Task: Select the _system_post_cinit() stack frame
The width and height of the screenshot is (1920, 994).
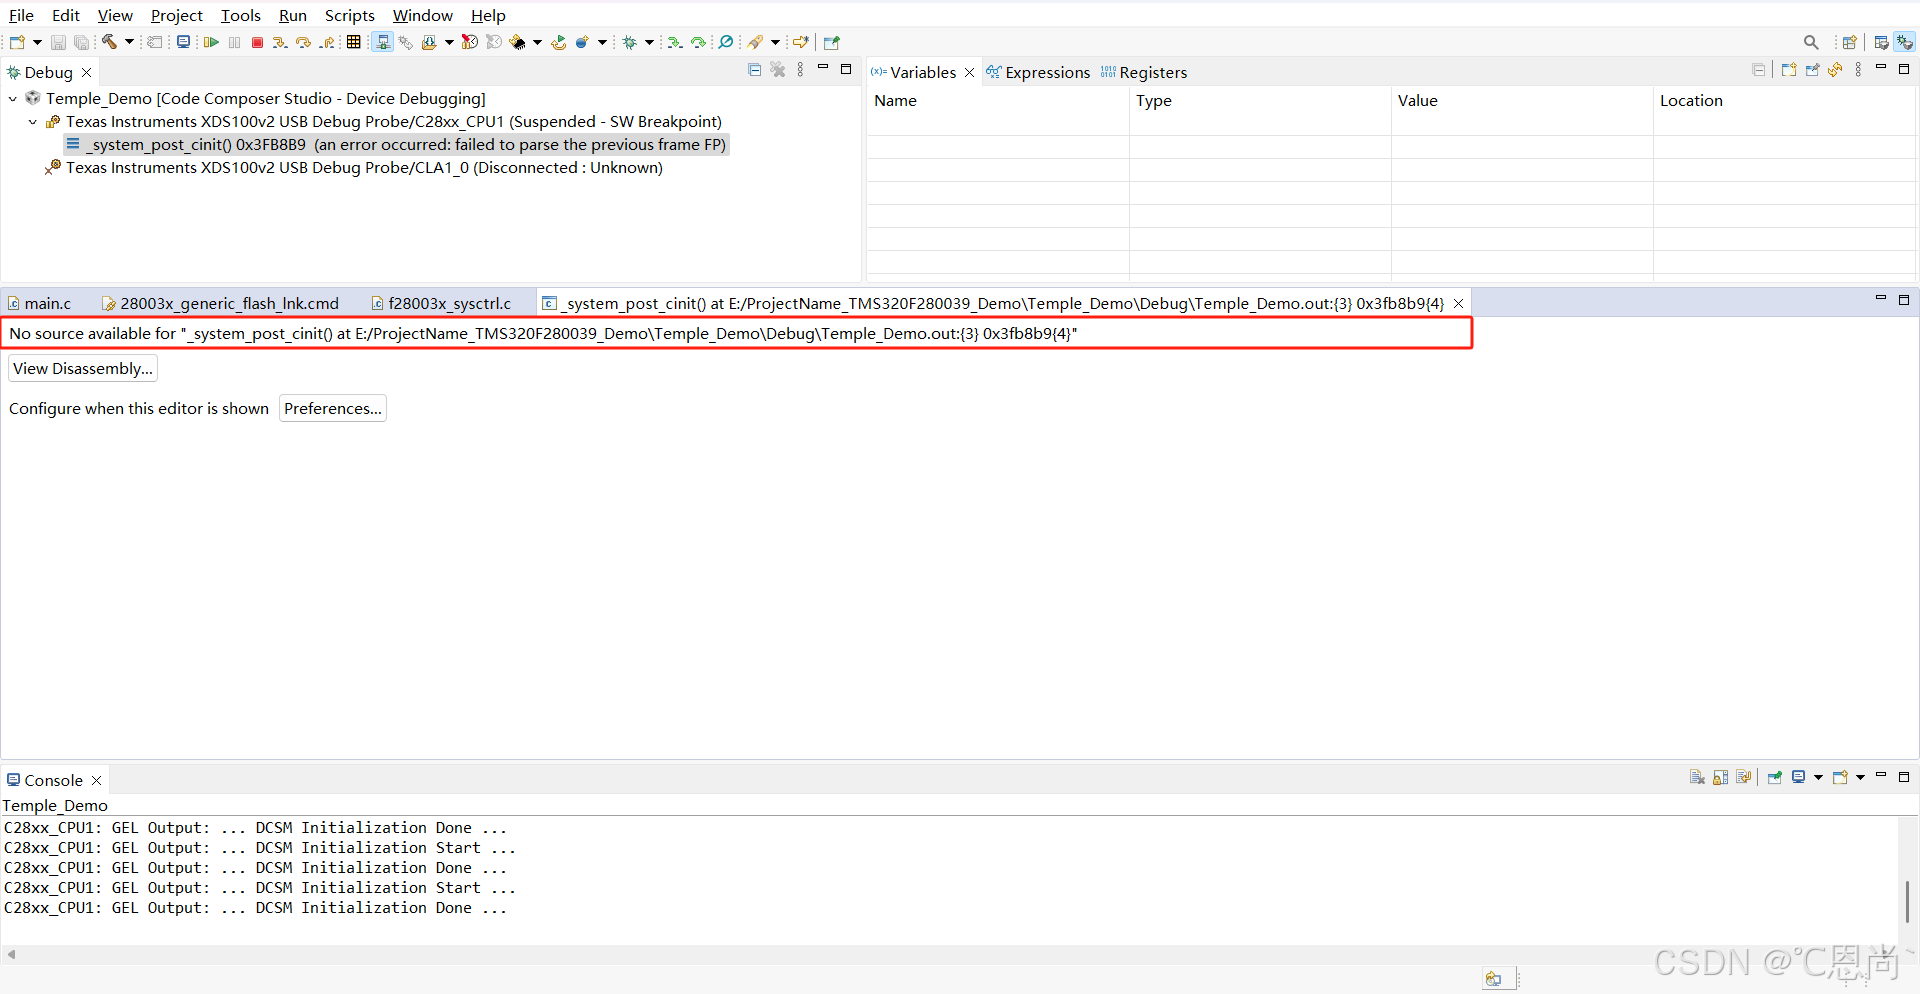Action: pos(396,145)
